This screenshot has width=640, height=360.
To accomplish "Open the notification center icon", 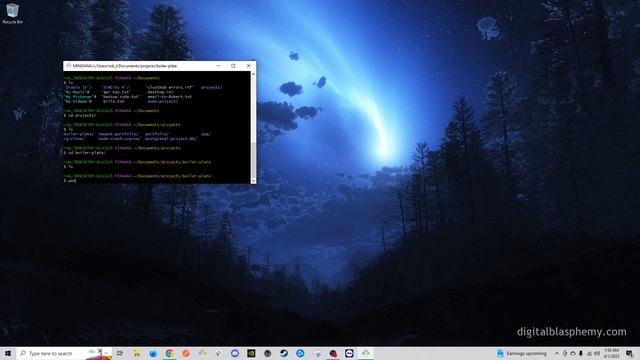I will pyautogui.click(x=629, y=353).
